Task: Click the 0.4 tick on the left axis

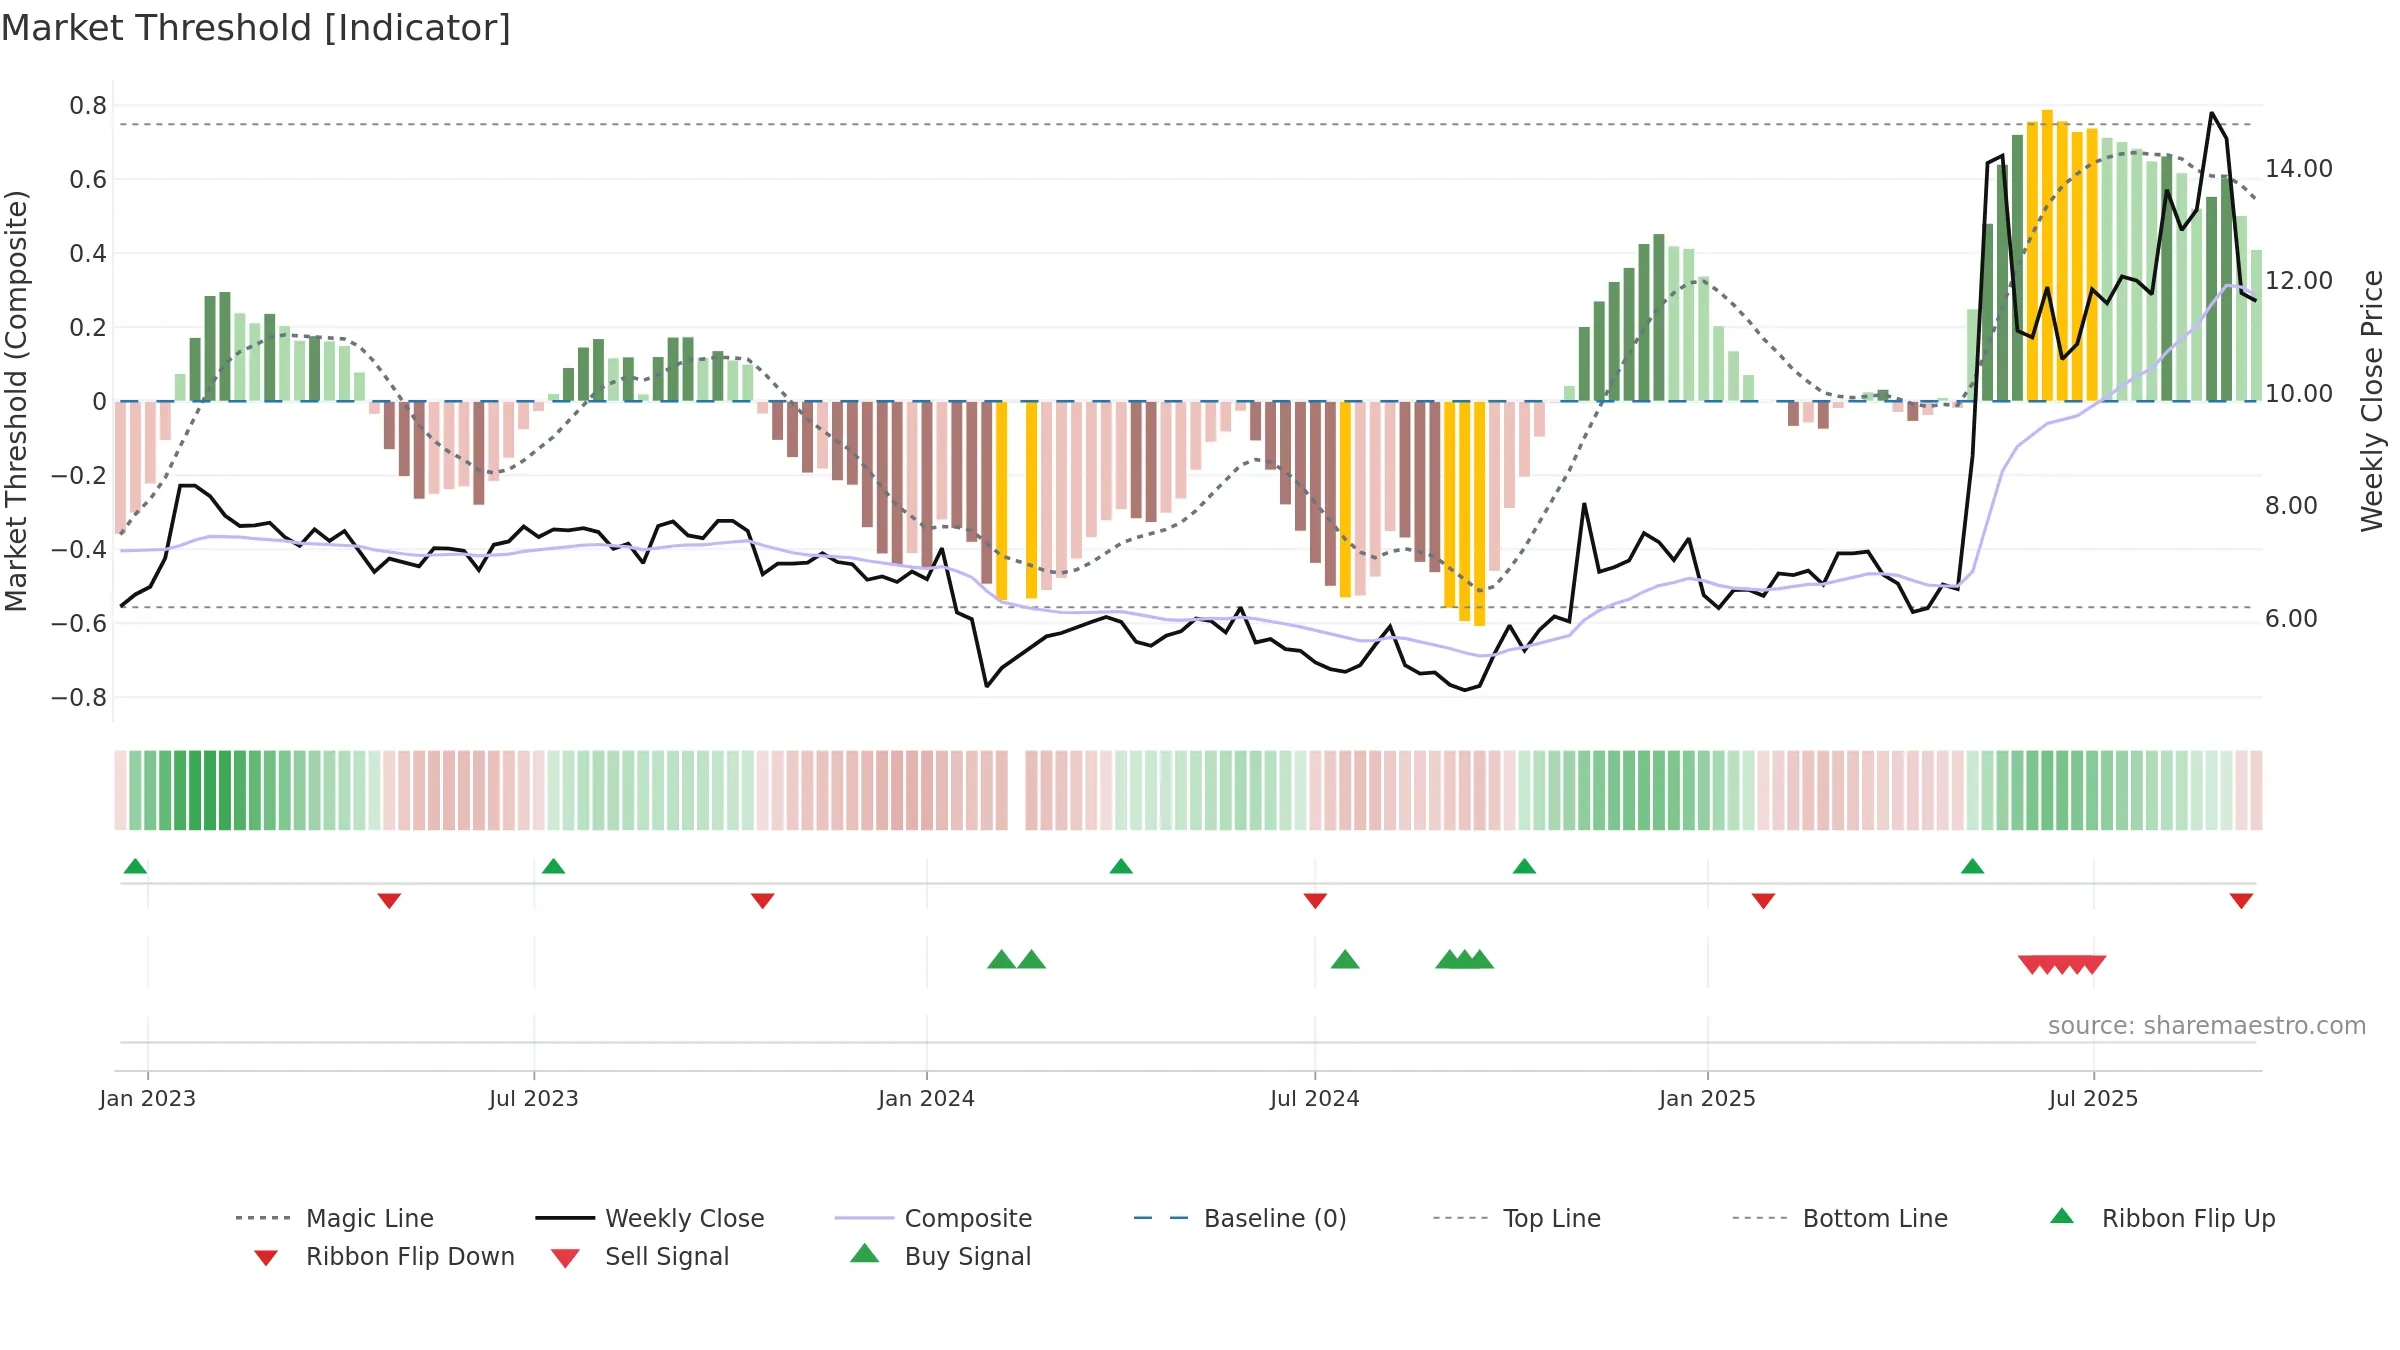Action: pyautogui.click(x=88, y=254)
